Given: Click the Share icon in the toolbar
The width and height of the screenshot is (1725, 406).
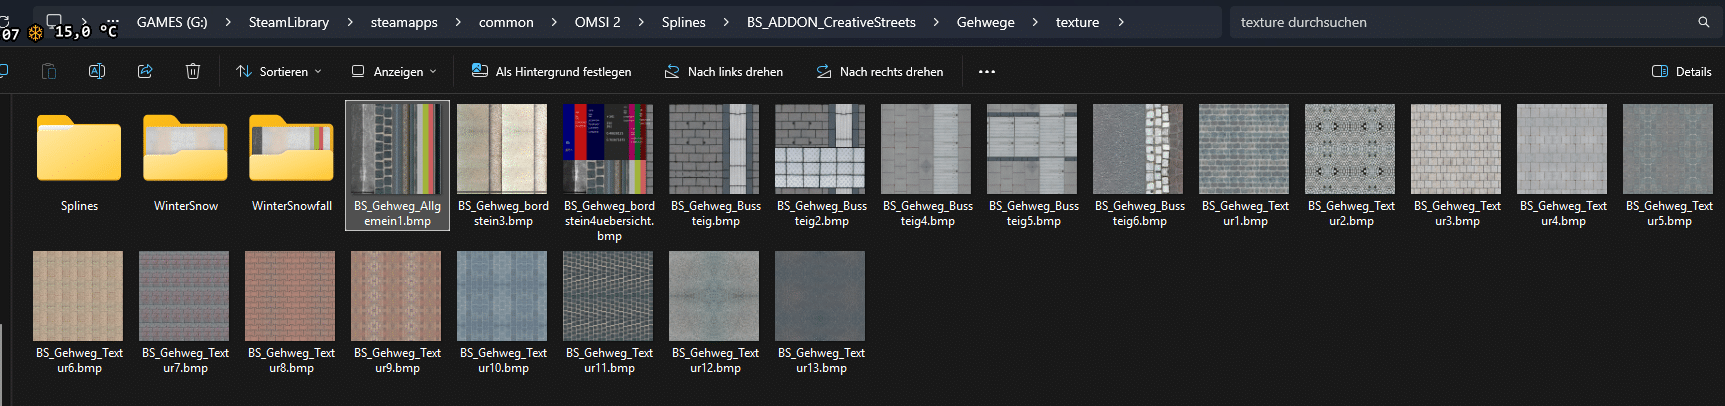Looking at the screenshot, I should click(145, 71).
